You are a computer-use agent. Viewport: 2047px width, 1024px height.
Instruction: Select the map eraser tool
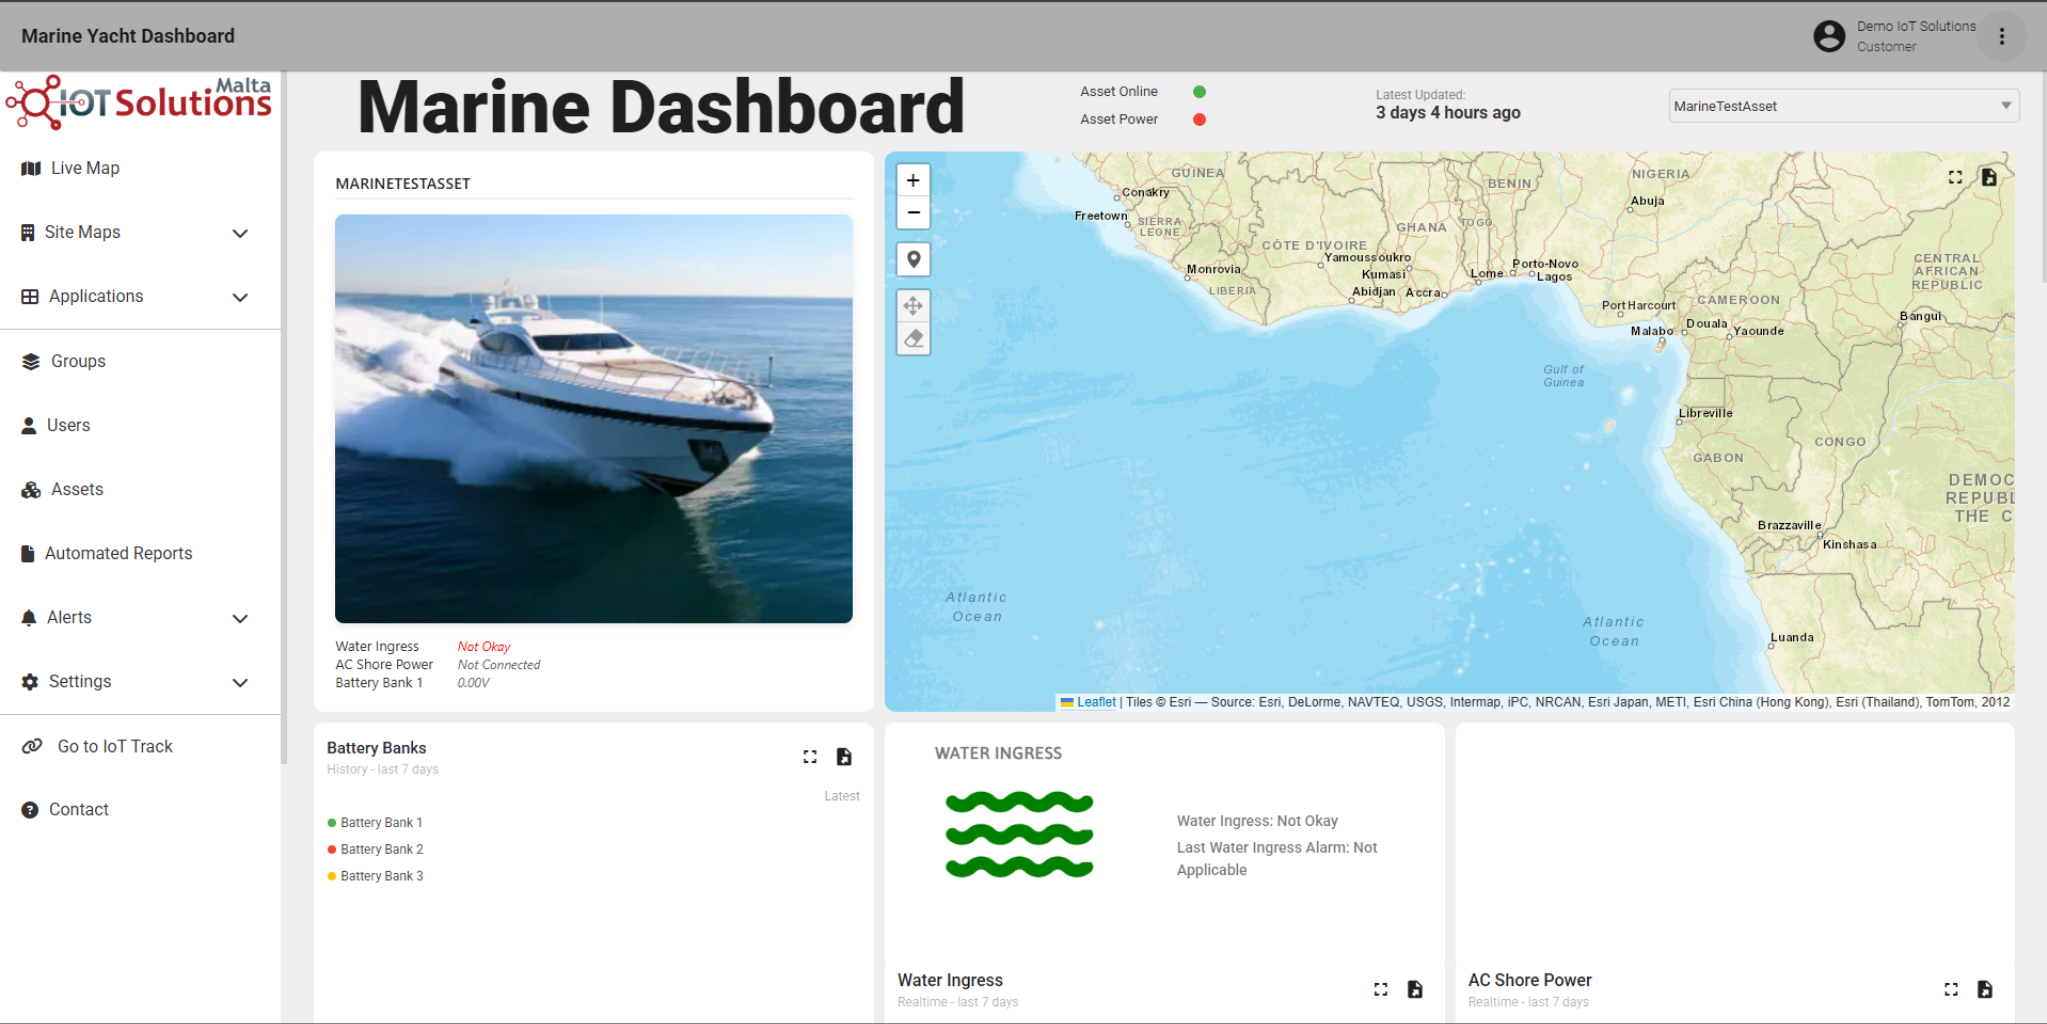point(913,339)
